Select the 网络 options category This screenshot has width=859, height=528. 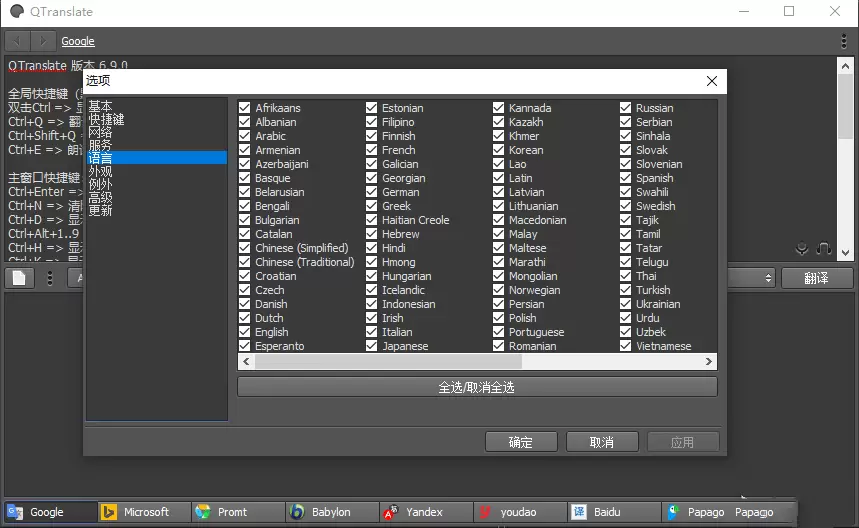[156, 132]
